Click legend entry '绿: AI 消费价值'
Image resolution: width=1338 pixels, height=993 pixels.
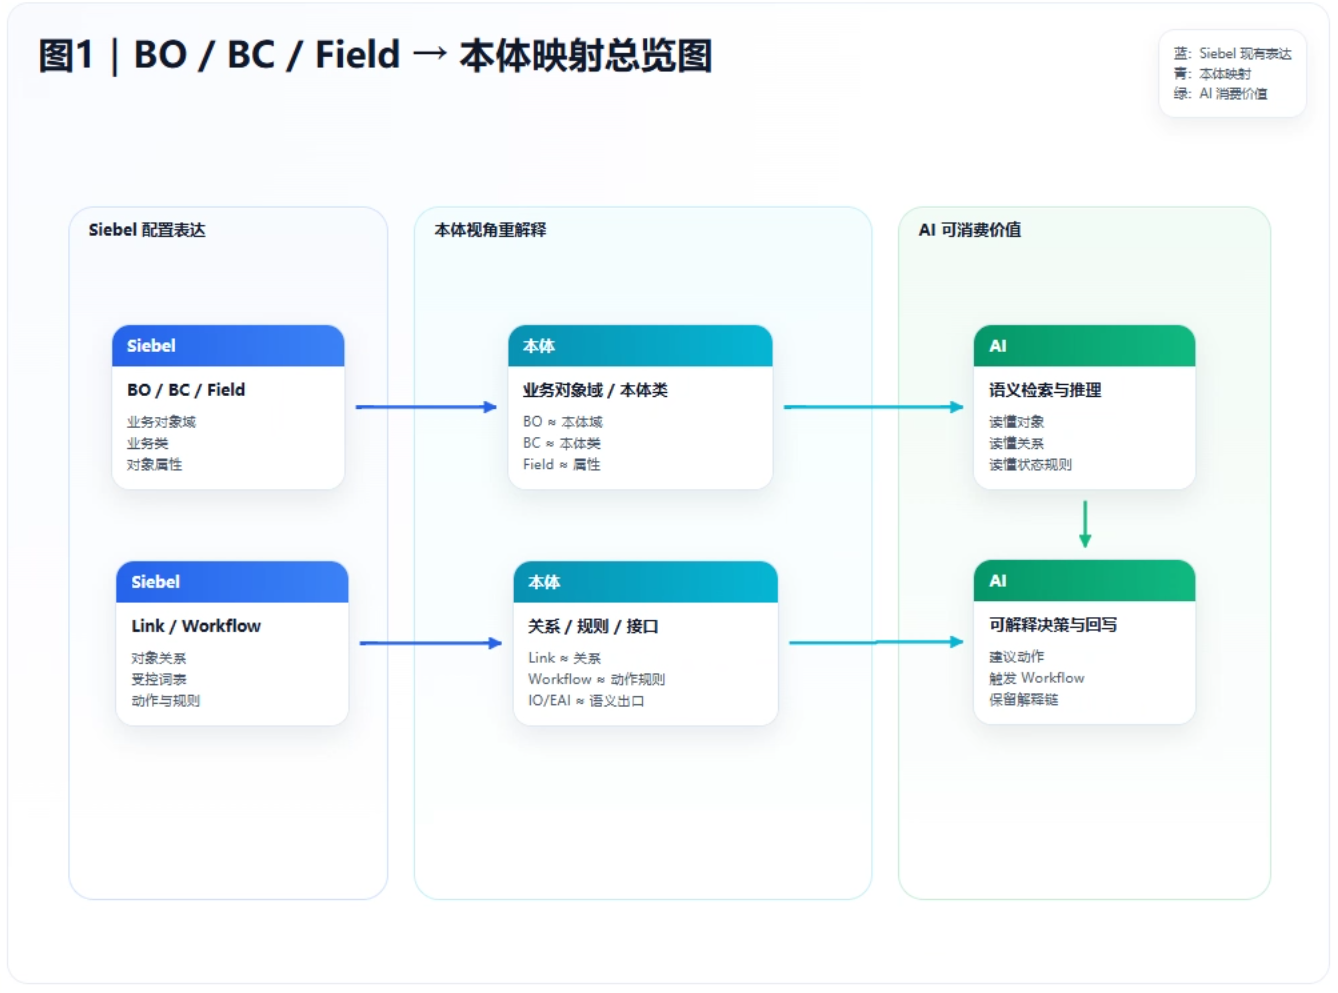pyautogui.click(x=1220, y=93)
